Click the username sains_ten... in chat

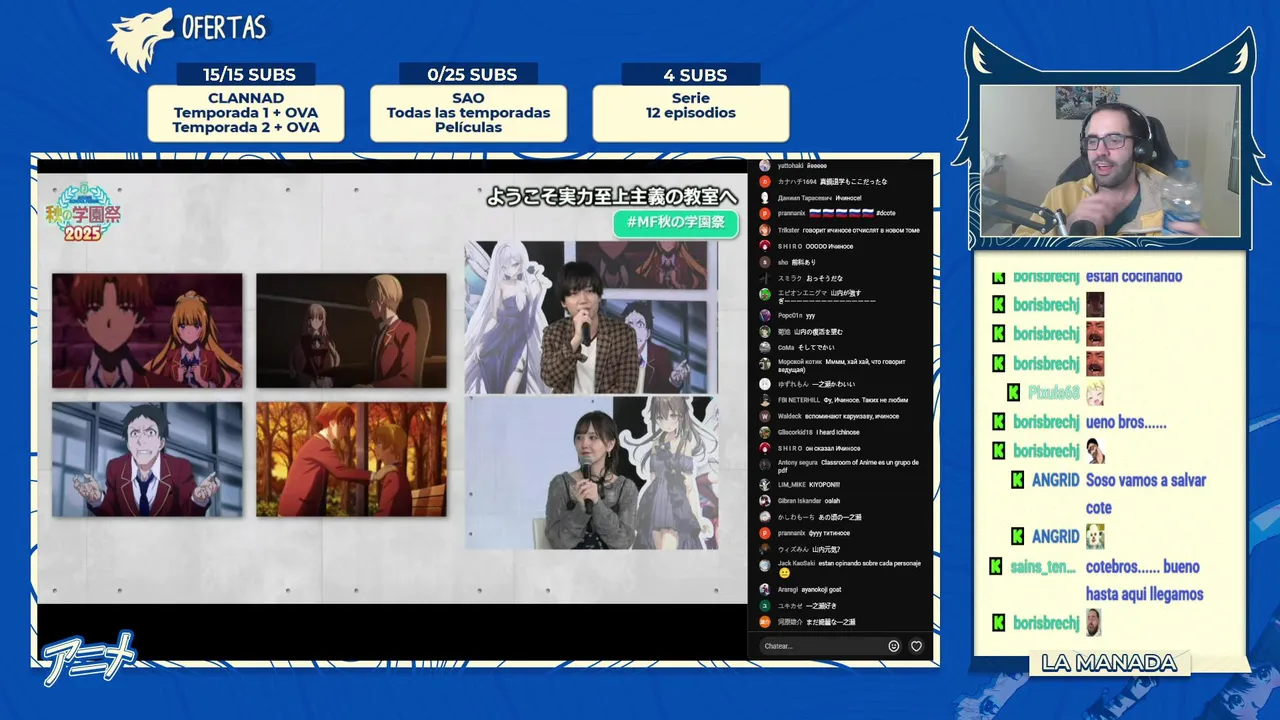pos(1043,567)
